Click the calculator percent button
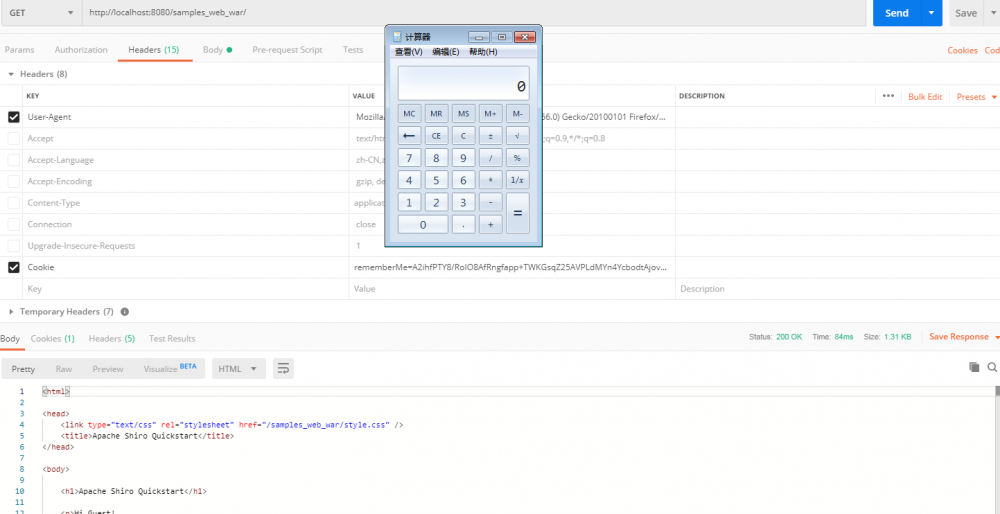Image resolution: width=1000 pixels, height=514 pixels. (517, 158)
